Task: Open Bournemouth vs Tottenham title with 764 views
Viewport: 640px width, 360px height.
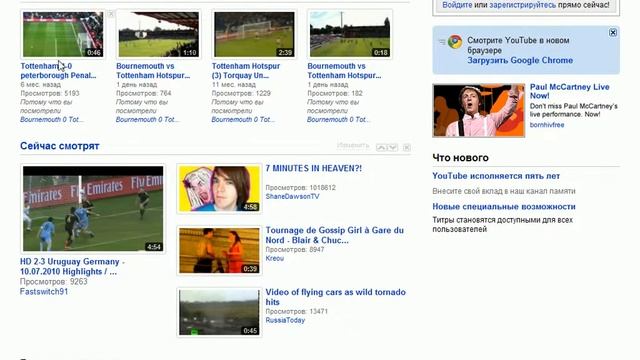Action: coord(153,71)
